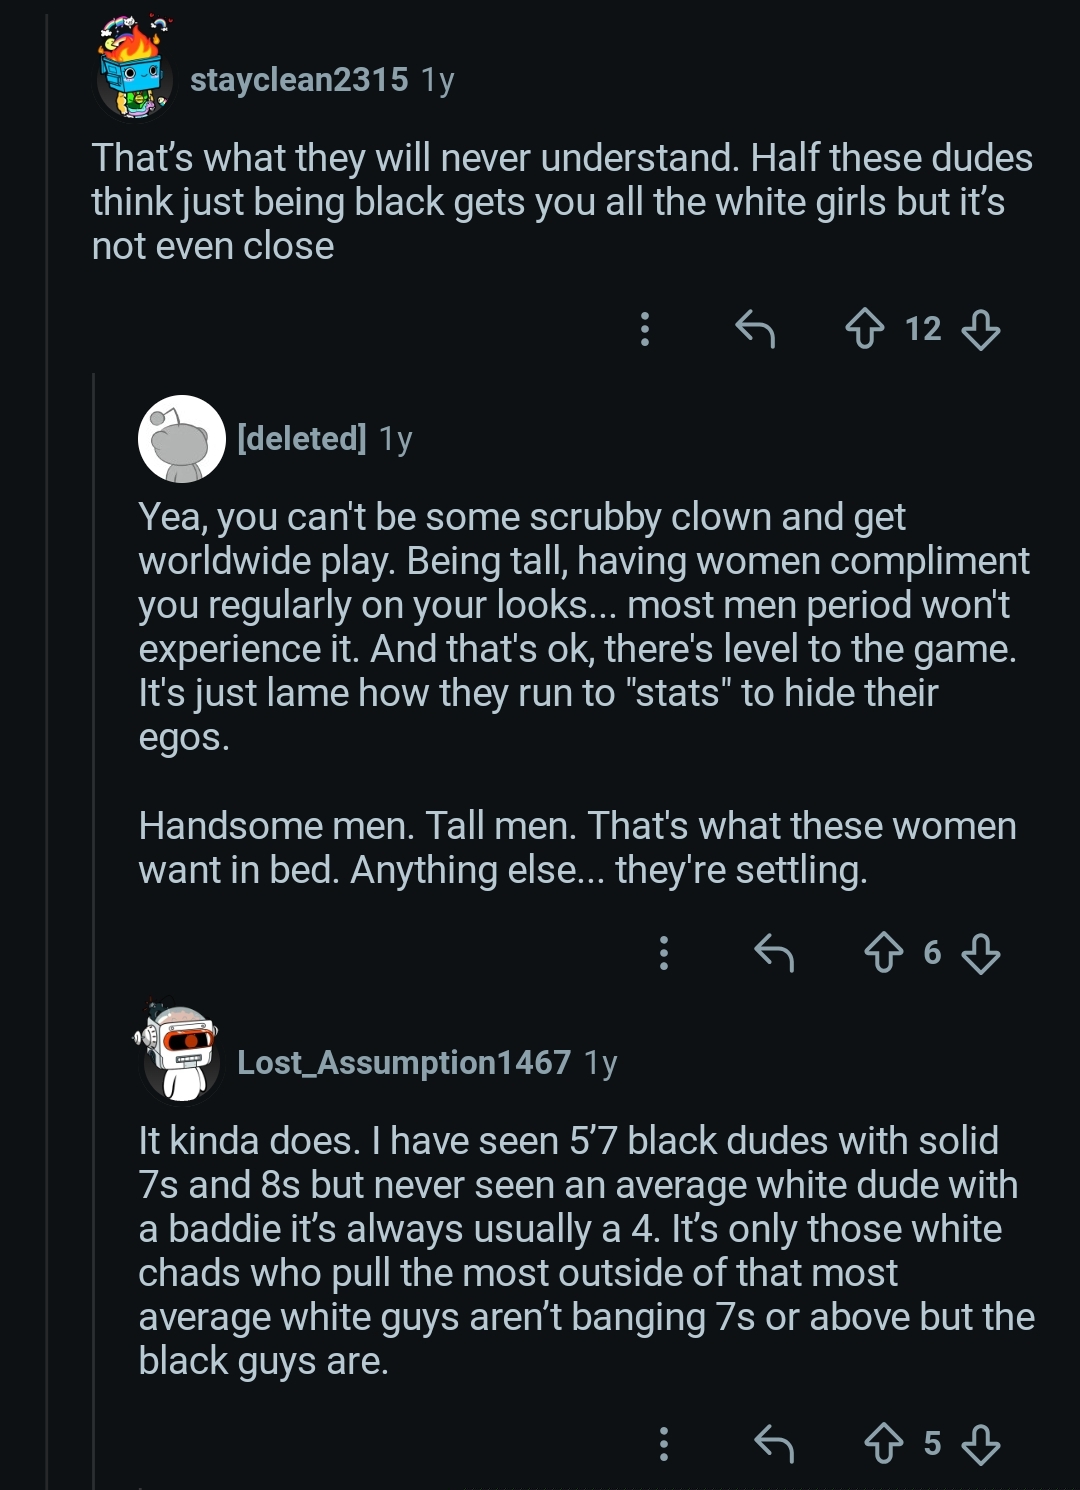
Task: Open Lost_Assumption1467's profile via username
Action: (404, 1062)
